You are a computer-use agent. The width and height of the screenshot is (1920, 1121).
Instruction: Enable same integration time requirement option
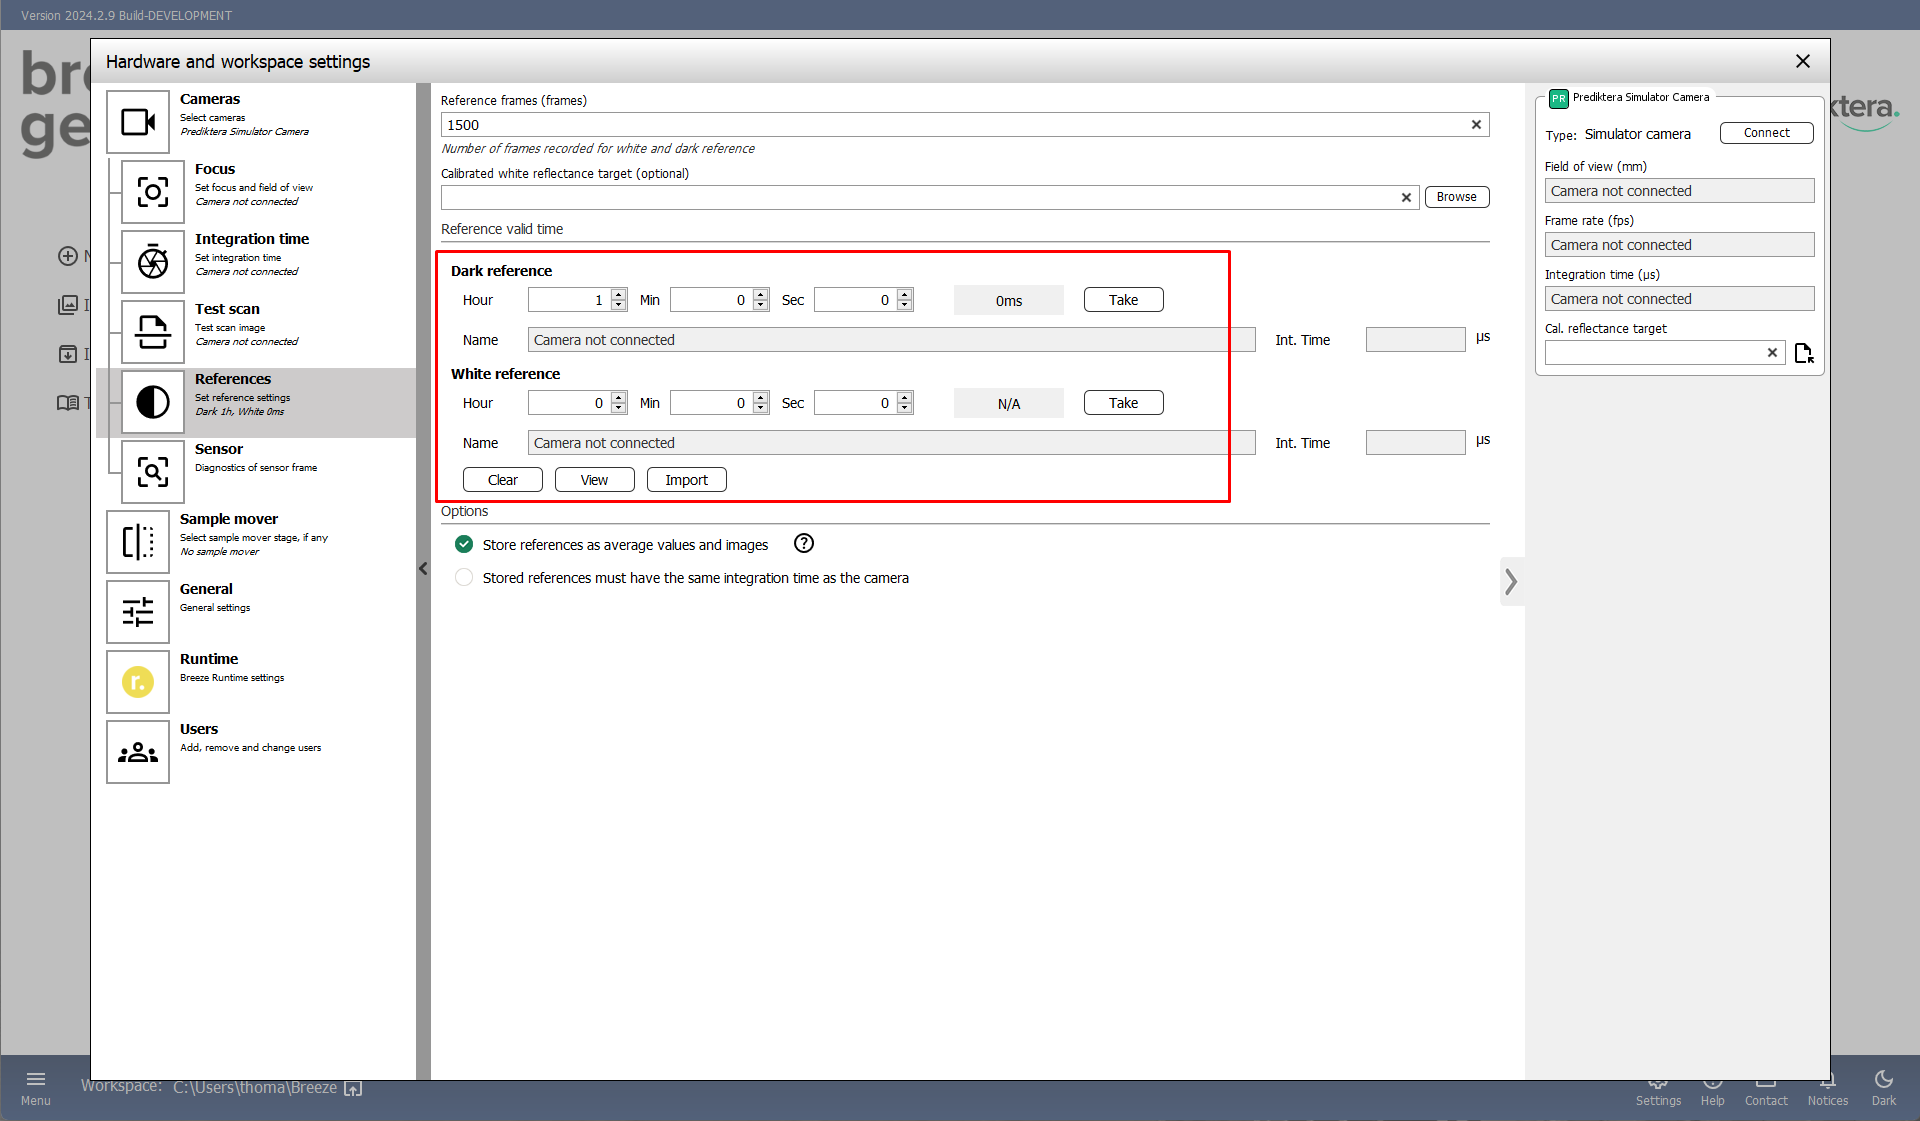pos(464,577)
